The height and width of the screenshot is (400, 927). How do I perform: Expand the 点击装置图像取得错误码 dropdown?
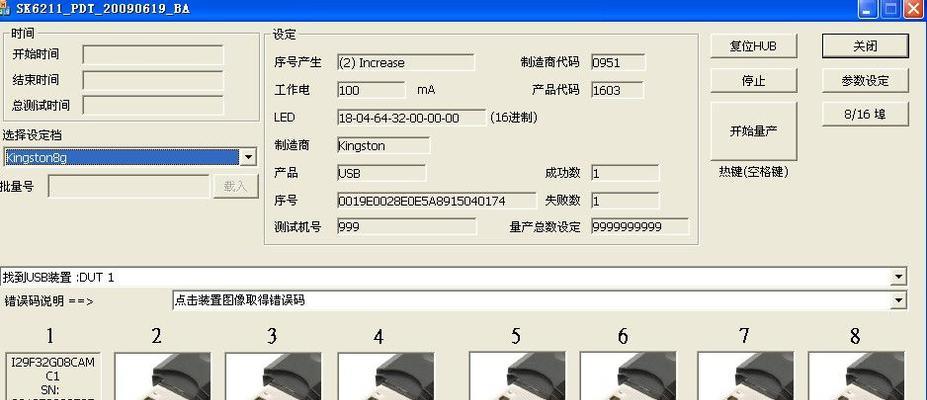point(899,300)
